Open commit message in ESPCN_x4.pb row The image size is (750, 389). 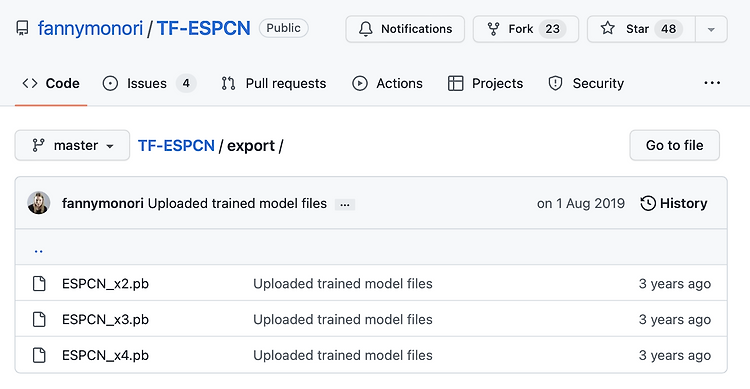pos(342,356)
